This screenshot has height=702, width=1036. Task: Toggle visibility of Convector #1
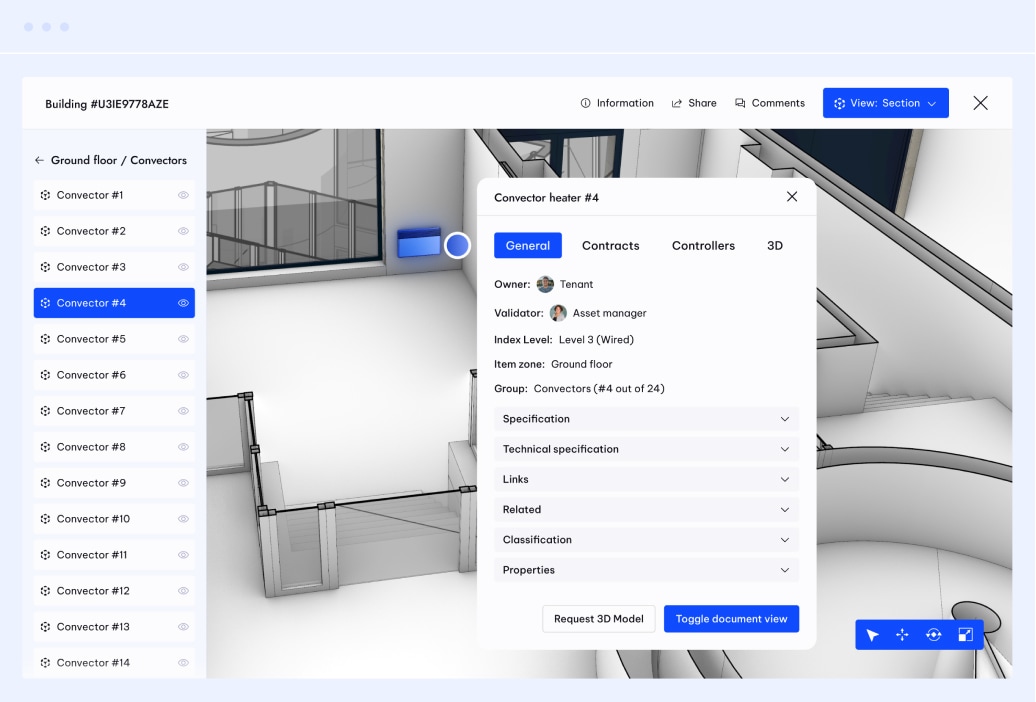click(184, 195)
